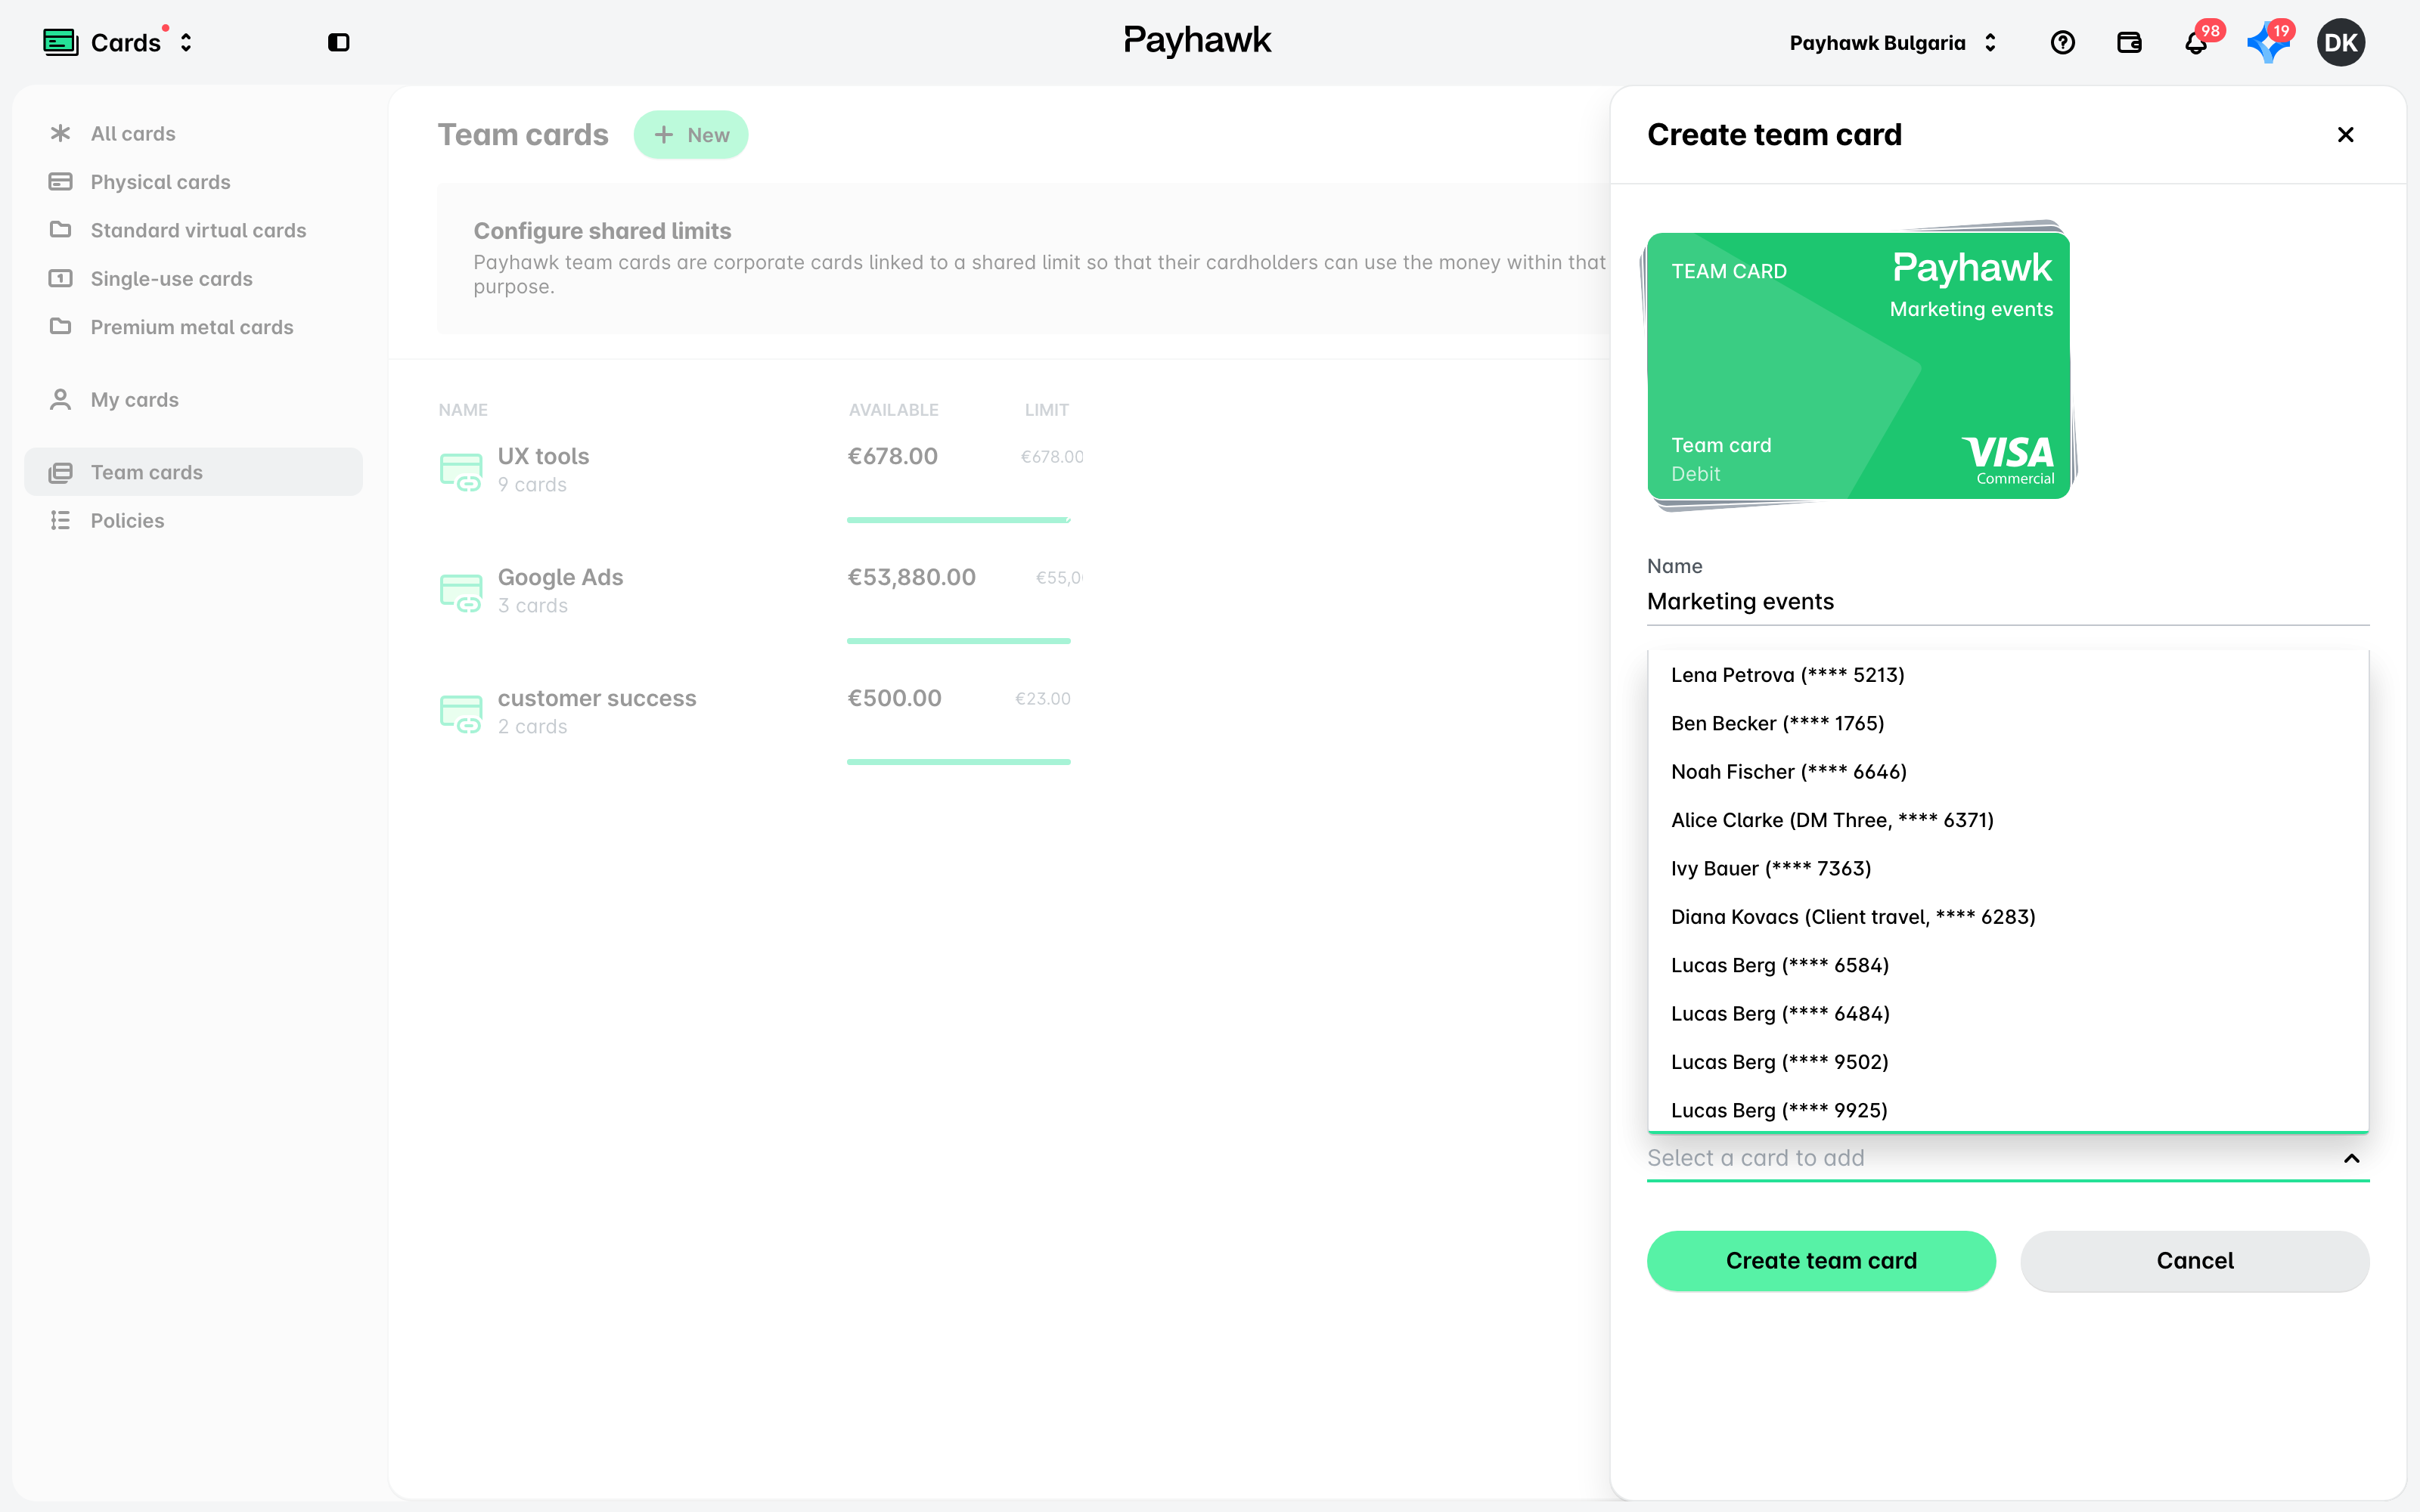
Task: Open Policies in sidebar
Action: pos(193,521)
